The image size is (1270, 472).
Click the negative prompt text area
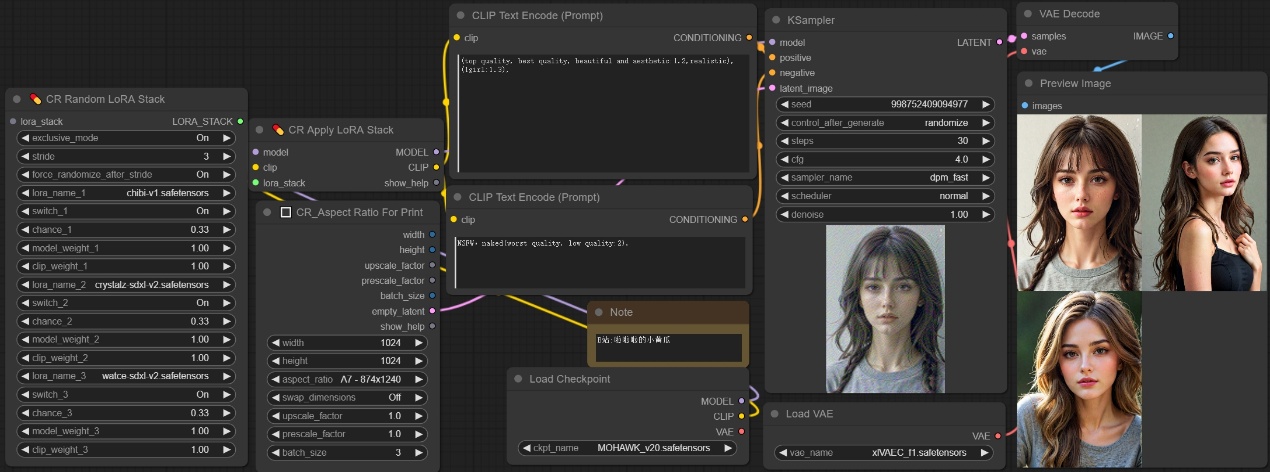point(599,262)
